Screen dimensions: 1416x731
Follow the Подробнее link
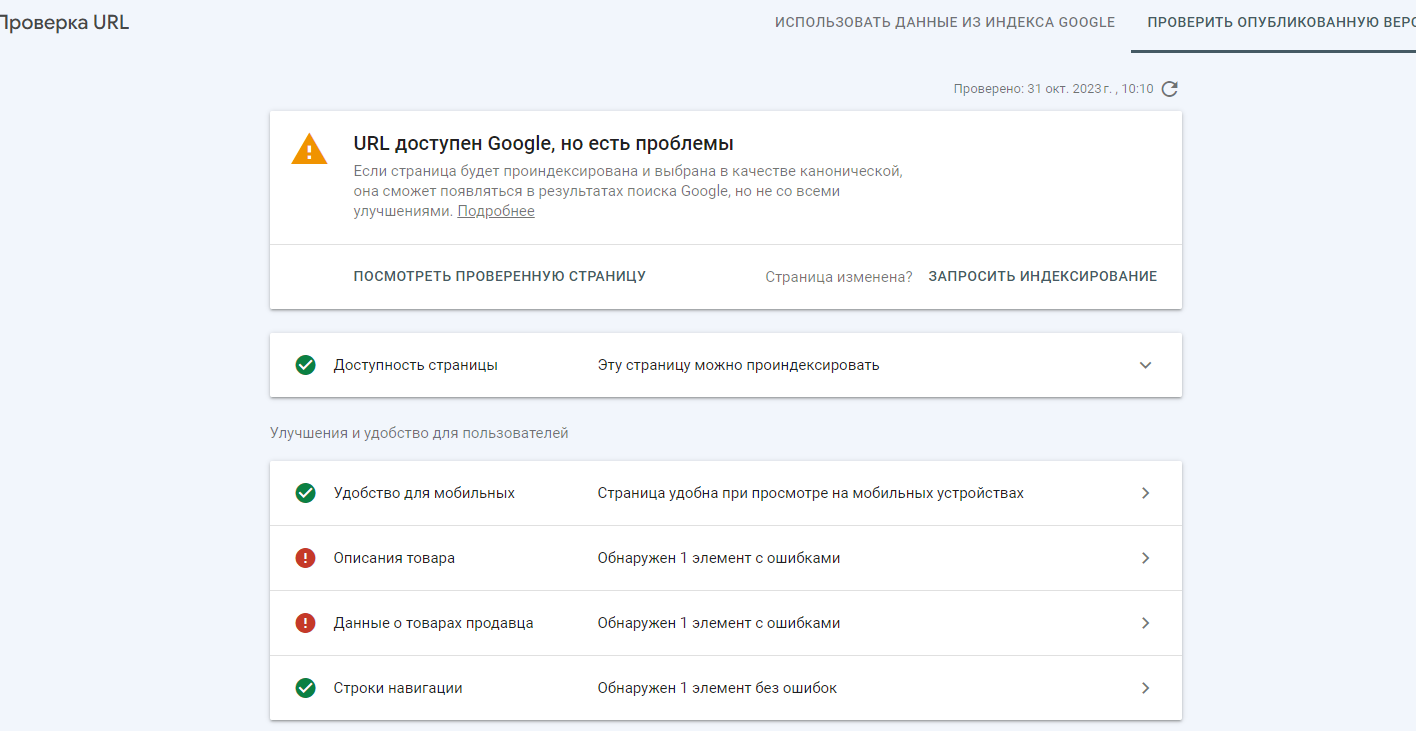click(496, 211)
